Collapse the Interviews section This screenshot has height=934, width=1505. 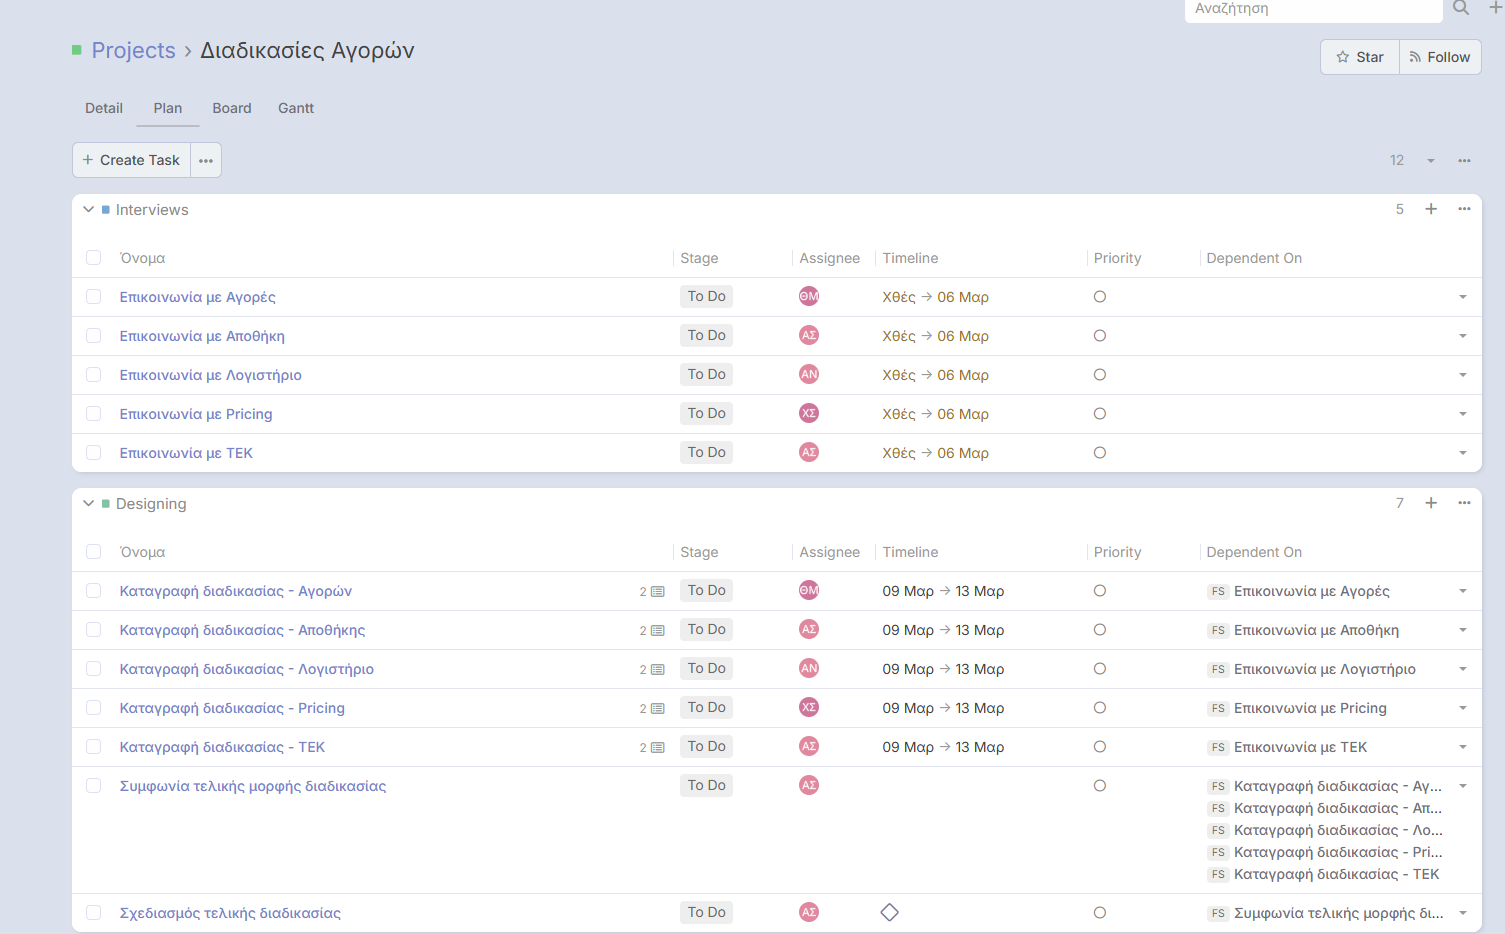[89, 210]
